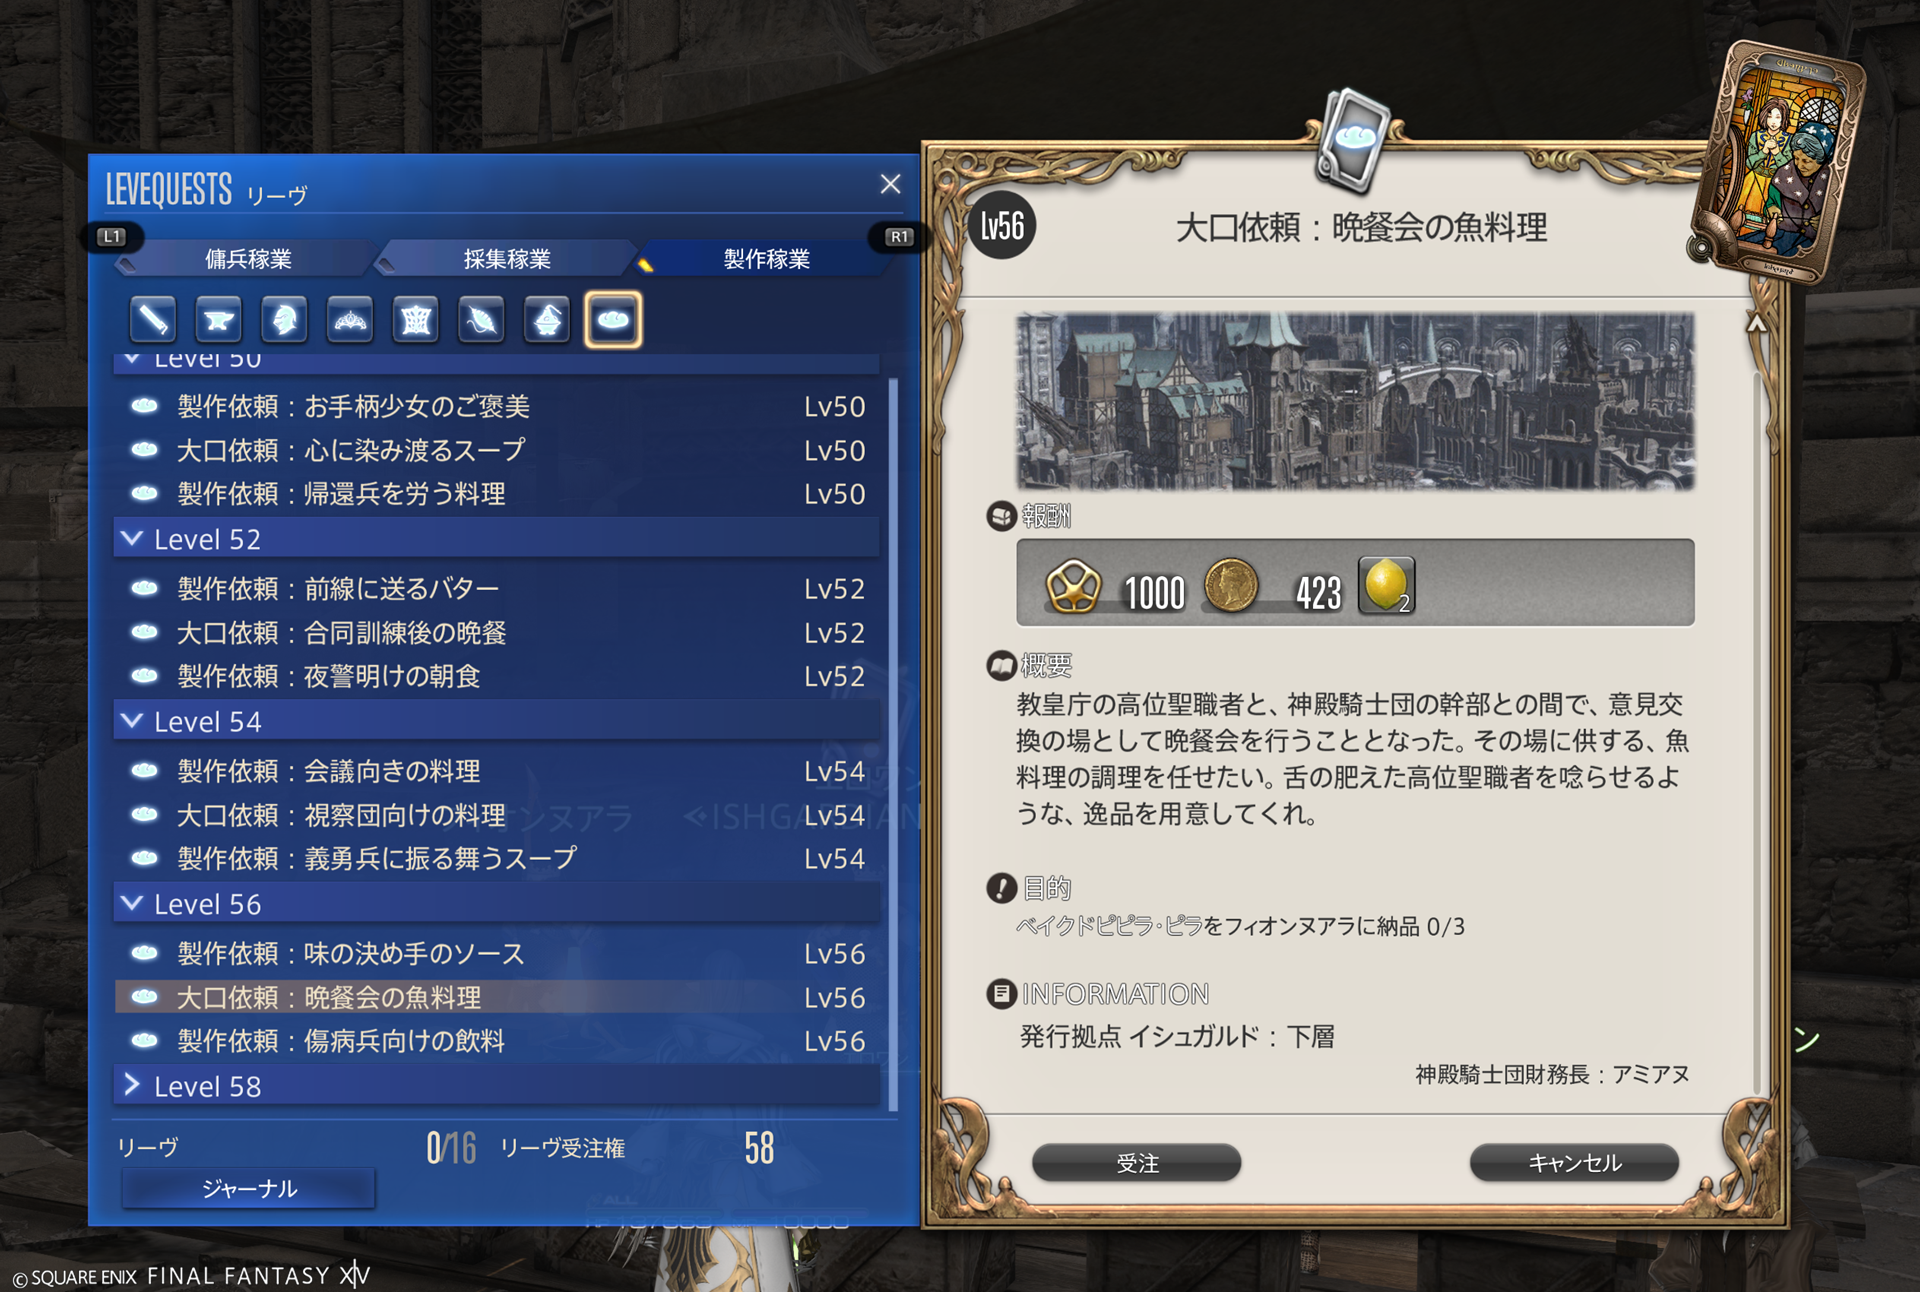Select the Armorer helmet class icon
This screenshot has width=1920, height=1292.
pyautogui.click(x=284, y=320)
